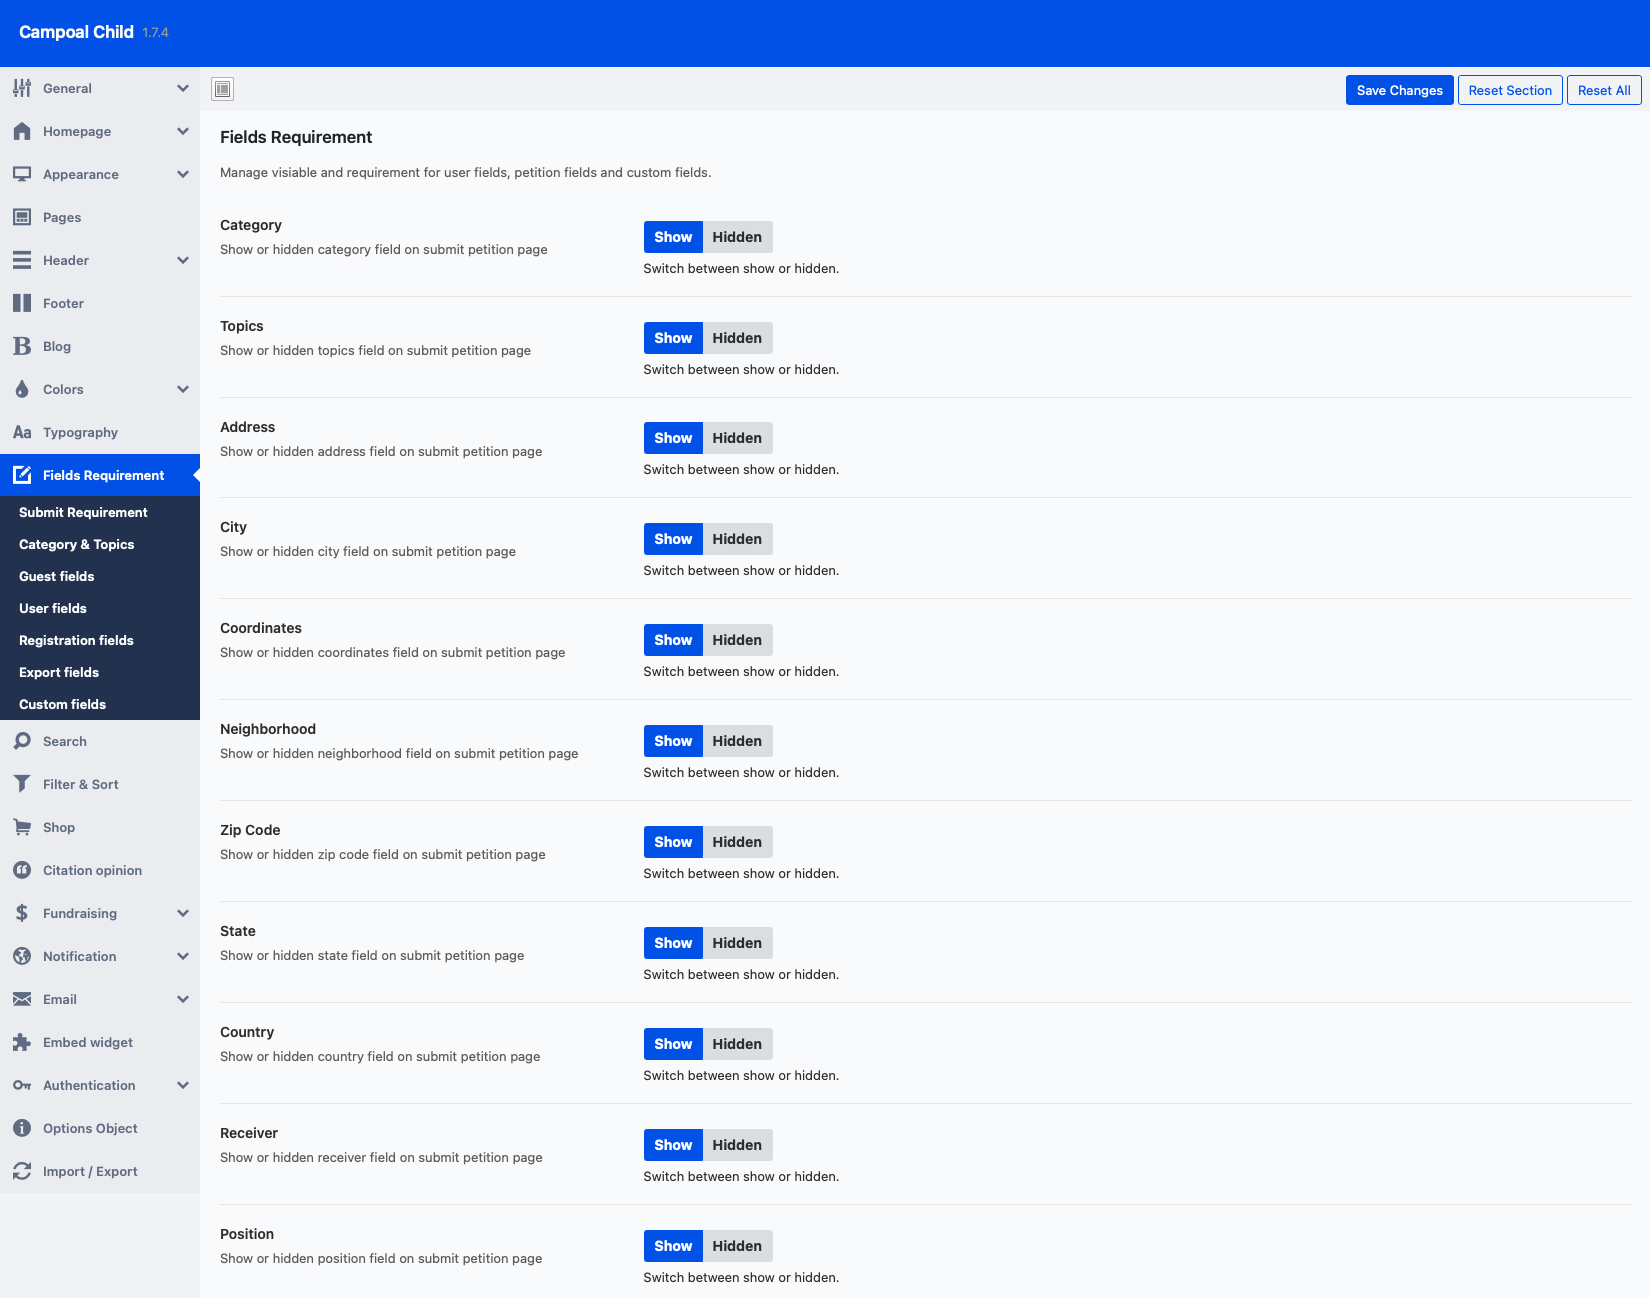Click the Filter & Sort funnel icon
Viewport: 1650px width, 1298px height.
pos(22,784)
